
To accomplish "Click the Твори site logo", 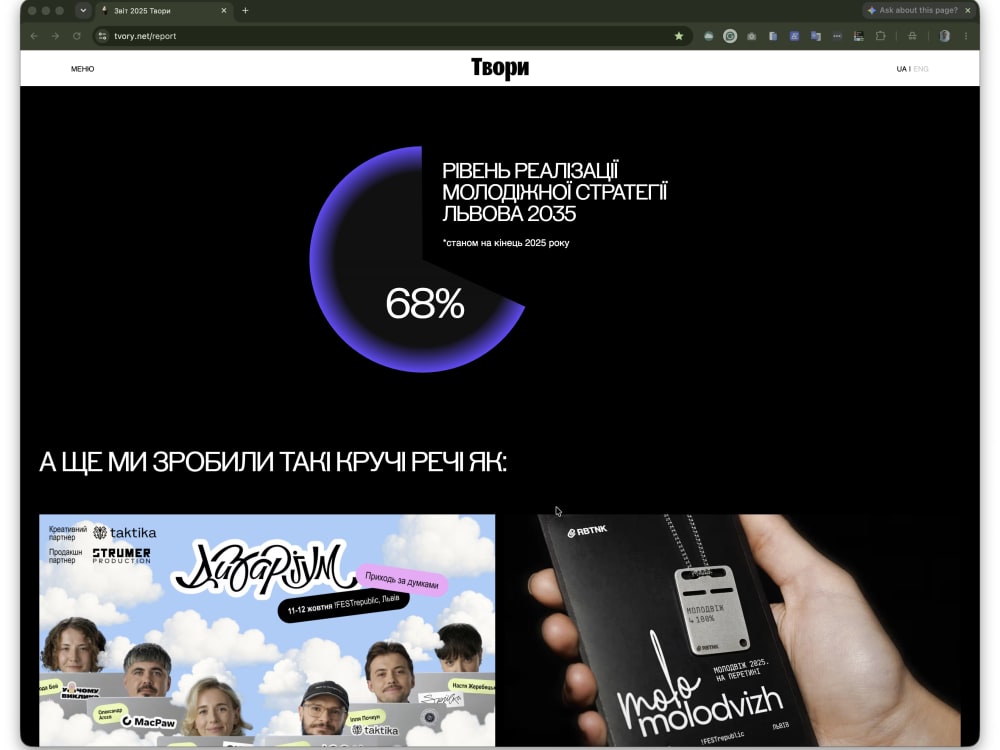I will [x=500, y=68].
